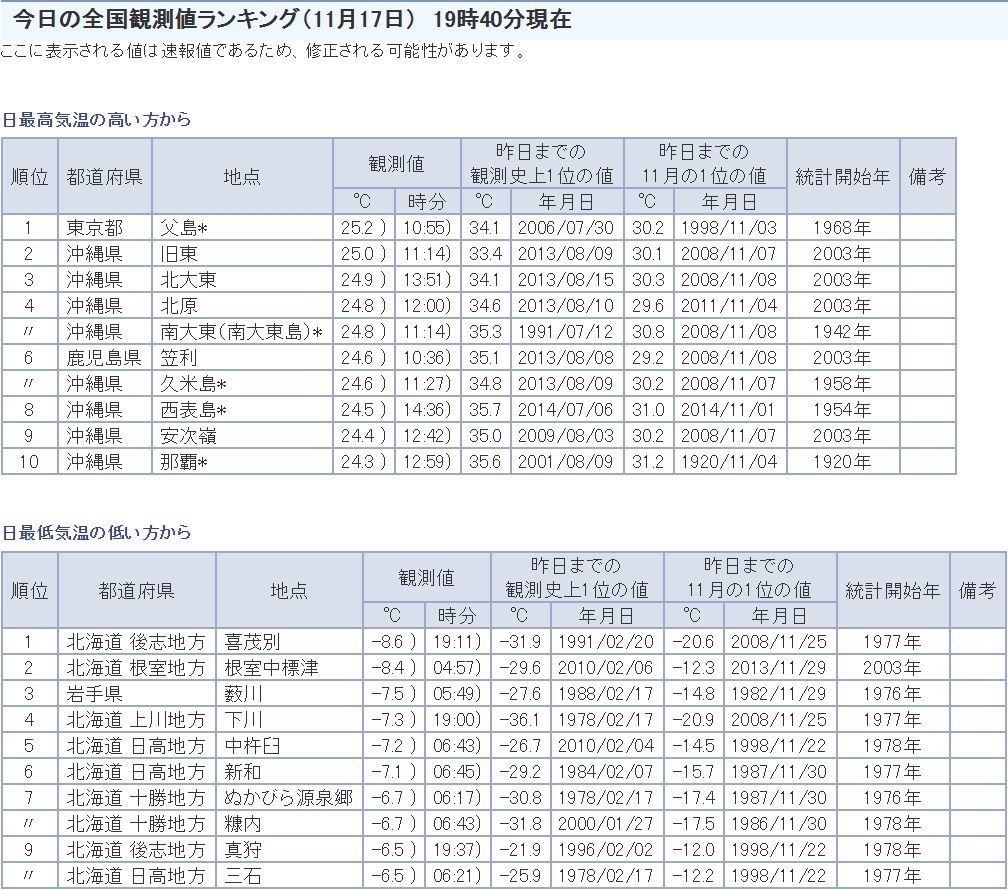The image size is (1008, 890).
Task: Click the record date 1991/07/12
Action: point(566,332)
